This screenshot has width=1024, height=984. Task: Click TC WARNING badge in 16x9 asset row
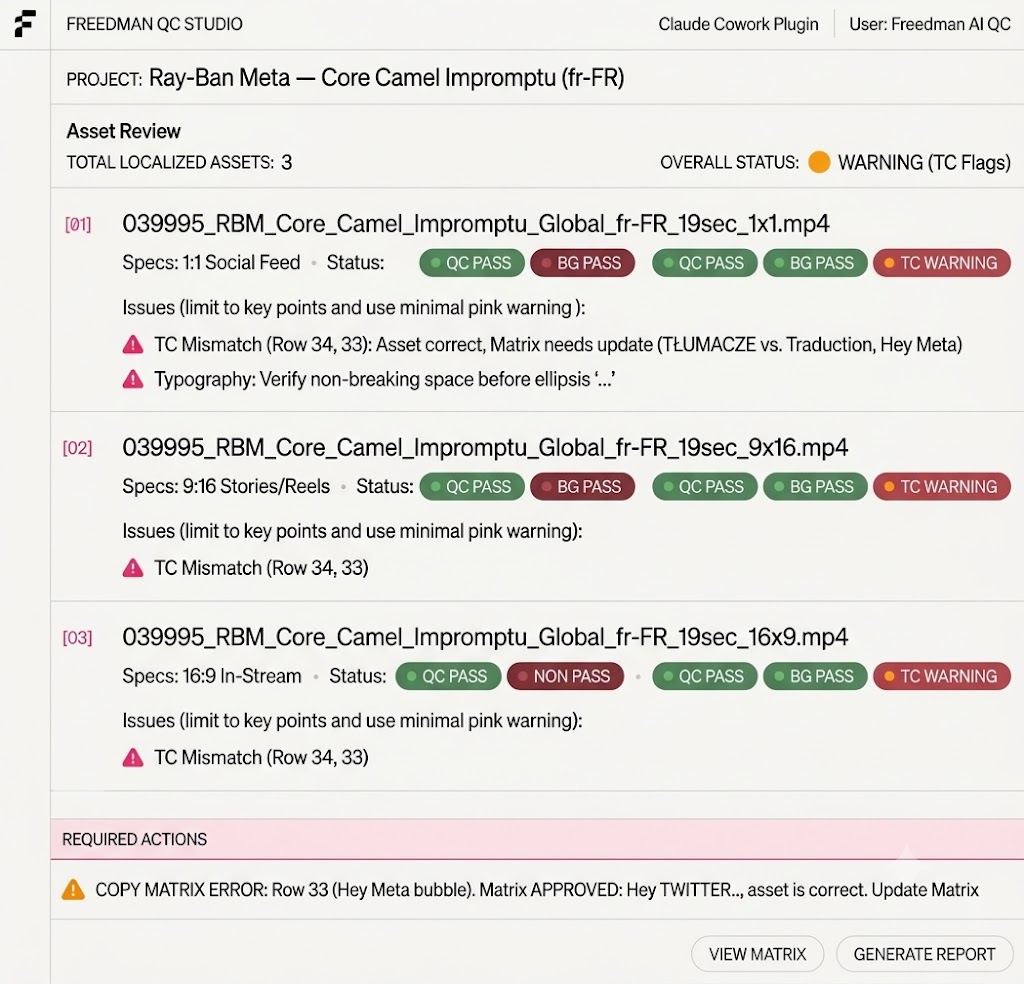click(x=942, y=676)
